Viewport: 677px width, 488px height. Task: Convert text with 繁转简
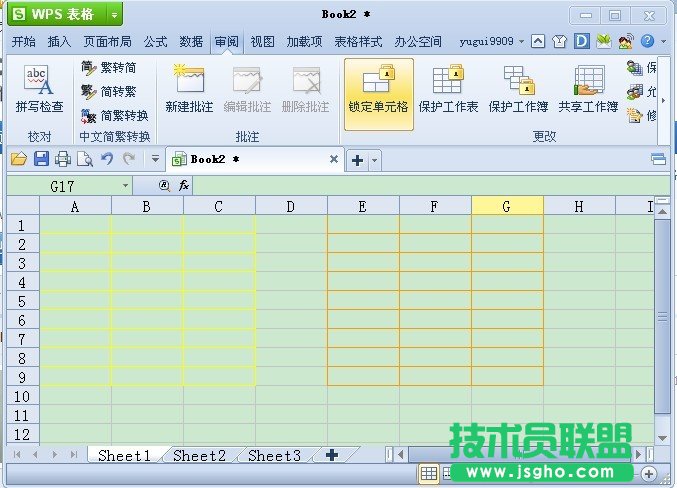[109, 67]
